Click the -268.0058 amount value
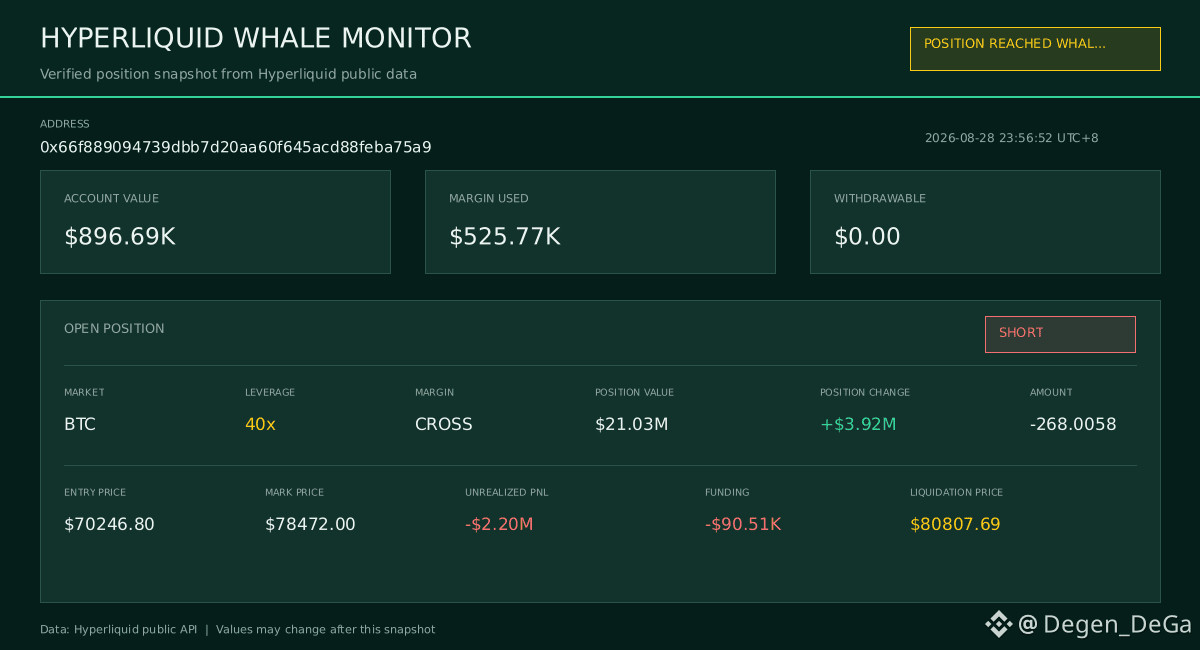This screenshot has width=1200, height=650. 1073,424
